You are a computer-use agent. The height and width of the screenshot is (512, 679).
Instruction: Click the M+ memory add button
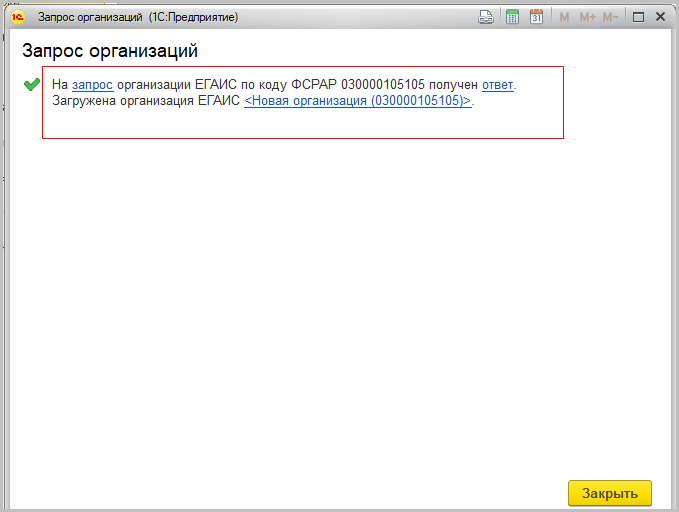click(x=588, y=17)
